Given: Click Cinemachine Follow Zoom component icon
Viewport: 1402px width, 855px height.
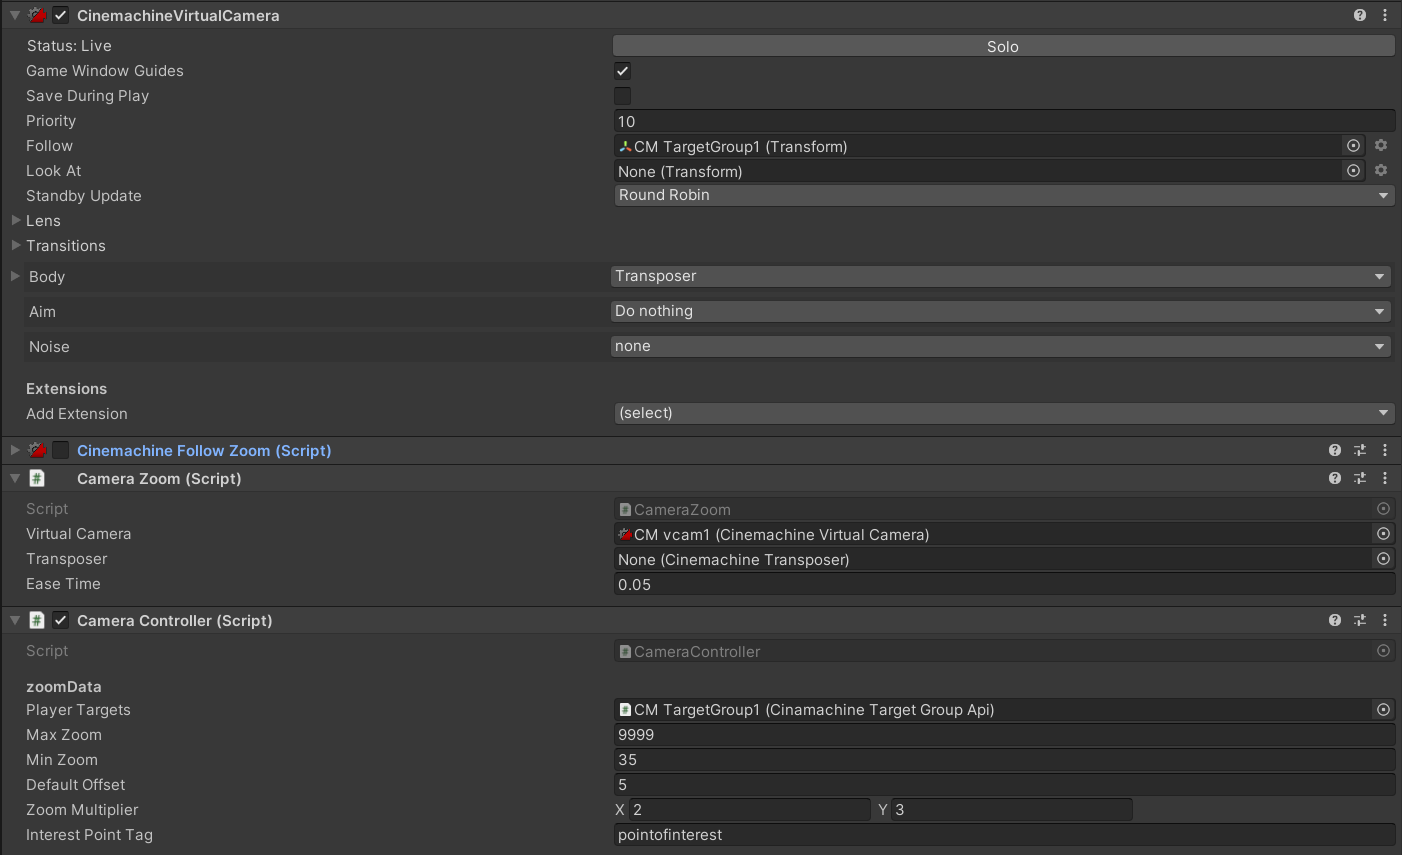Looking at the screenshot, I should [x=37, y=450].
